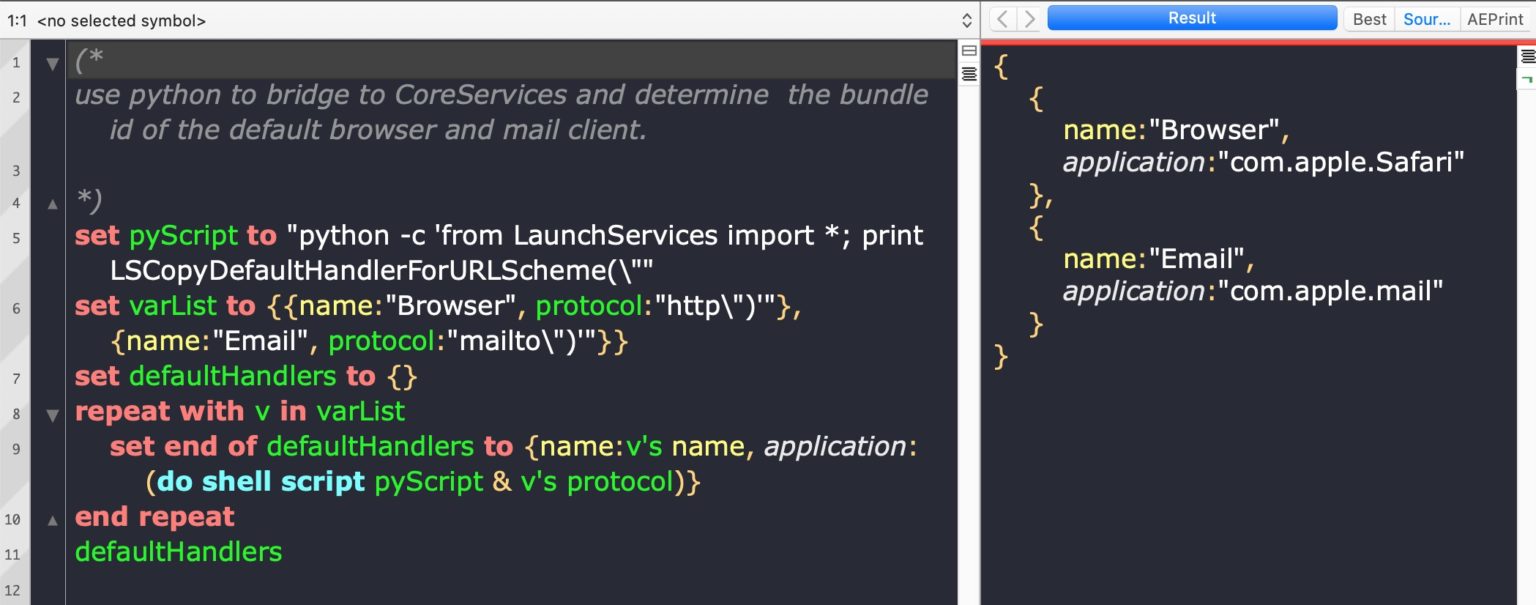The height and width of the screenshot is (605, 1536).
Task: Open the symbol navigation popup arrows
Action: point(966,20)
